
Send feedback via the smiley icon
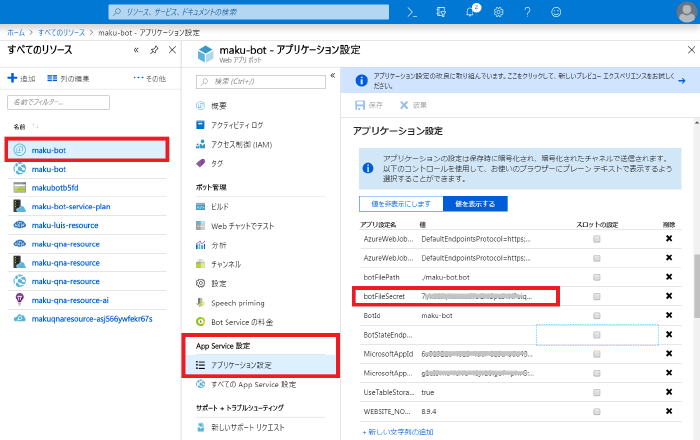(x=556, y=12)
